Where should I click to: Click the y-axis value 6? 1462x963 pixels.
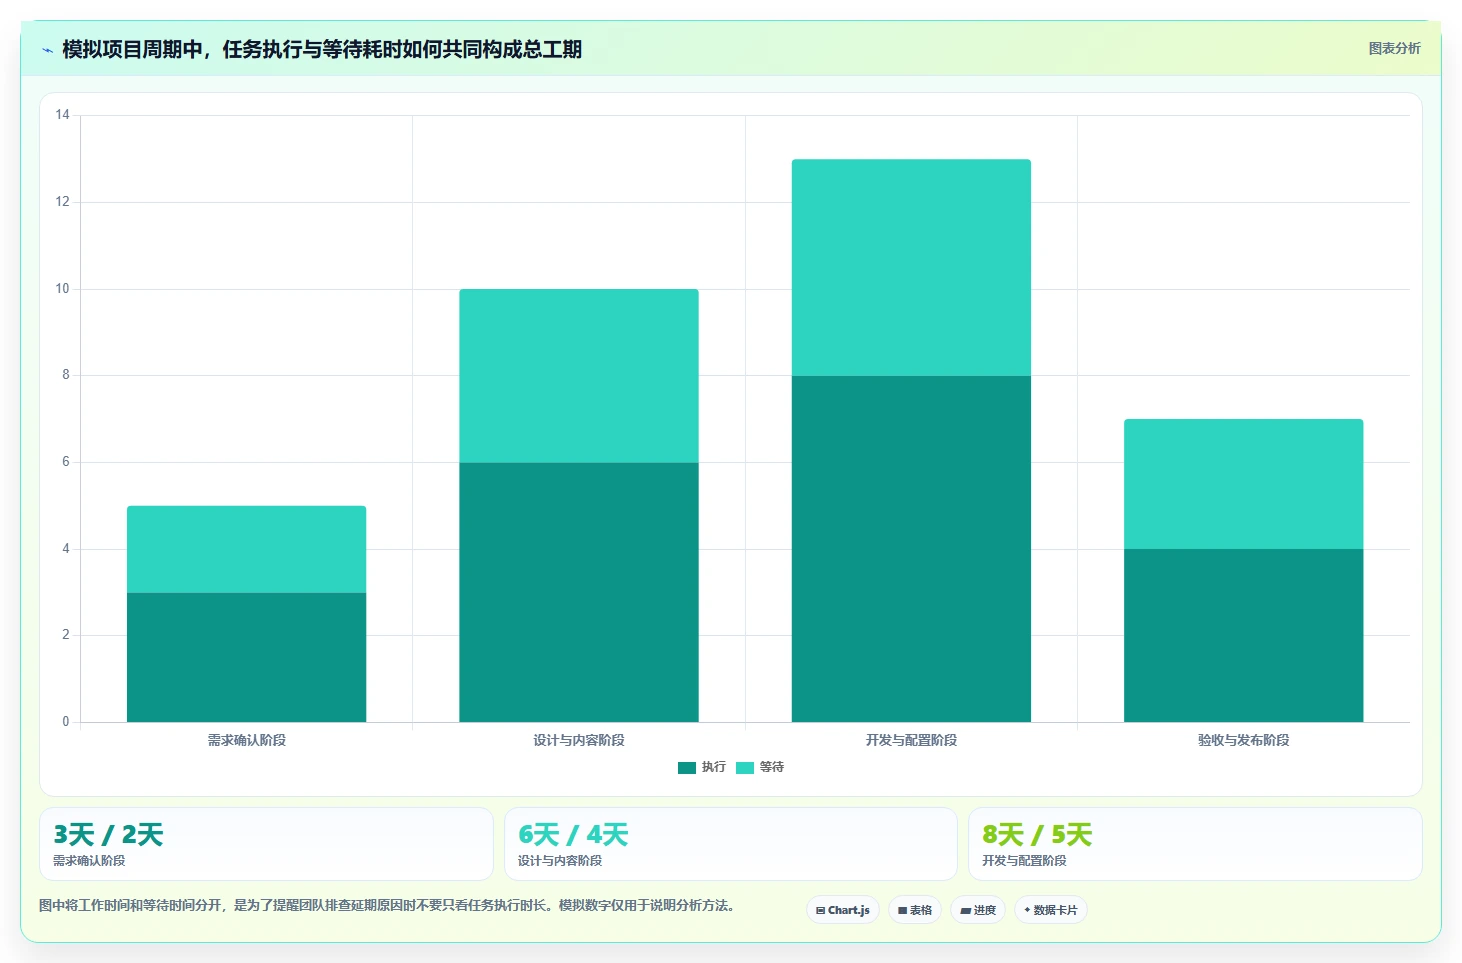66,462
